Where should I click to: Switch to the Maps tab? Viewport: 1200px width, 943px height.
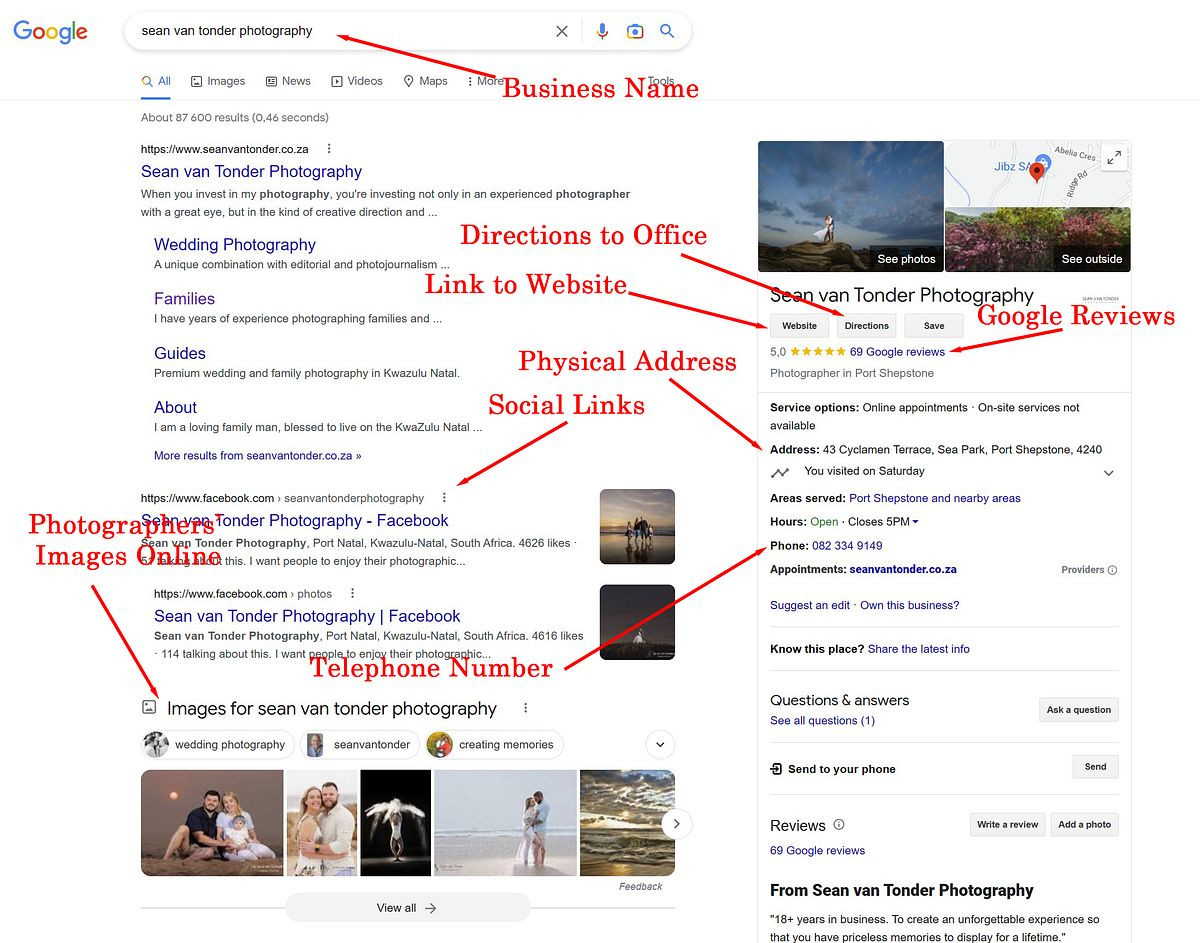point(425,81)
